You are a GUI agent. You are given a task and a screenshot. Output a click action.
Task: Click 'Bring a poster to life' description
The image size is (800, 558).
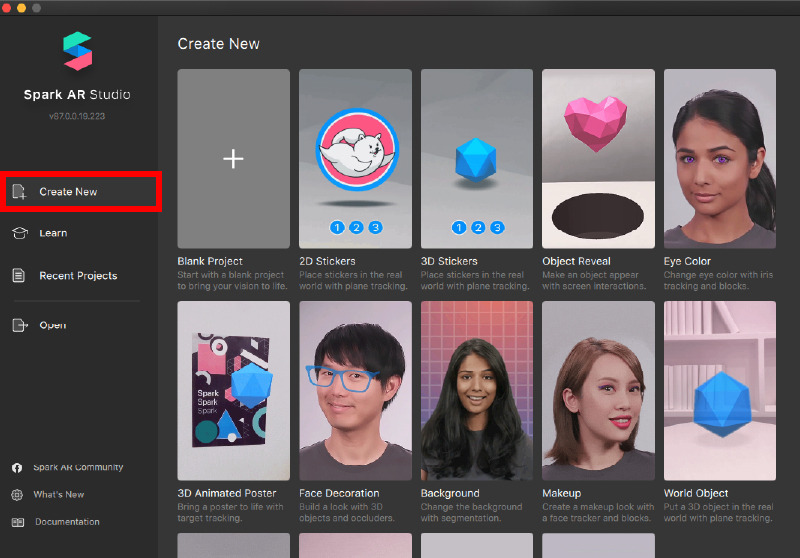pos(230,513)
